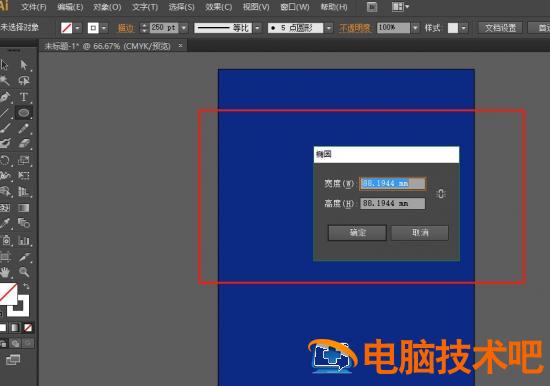Click the 宽度(W) width input field
550x386 pixels.
pos(393,184)
